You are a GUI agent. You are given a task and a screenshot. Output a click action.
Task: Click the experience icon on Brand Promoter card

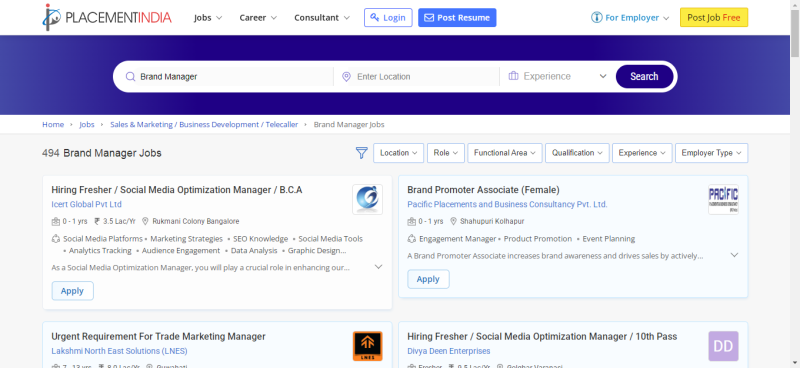(x=412, y=221)
